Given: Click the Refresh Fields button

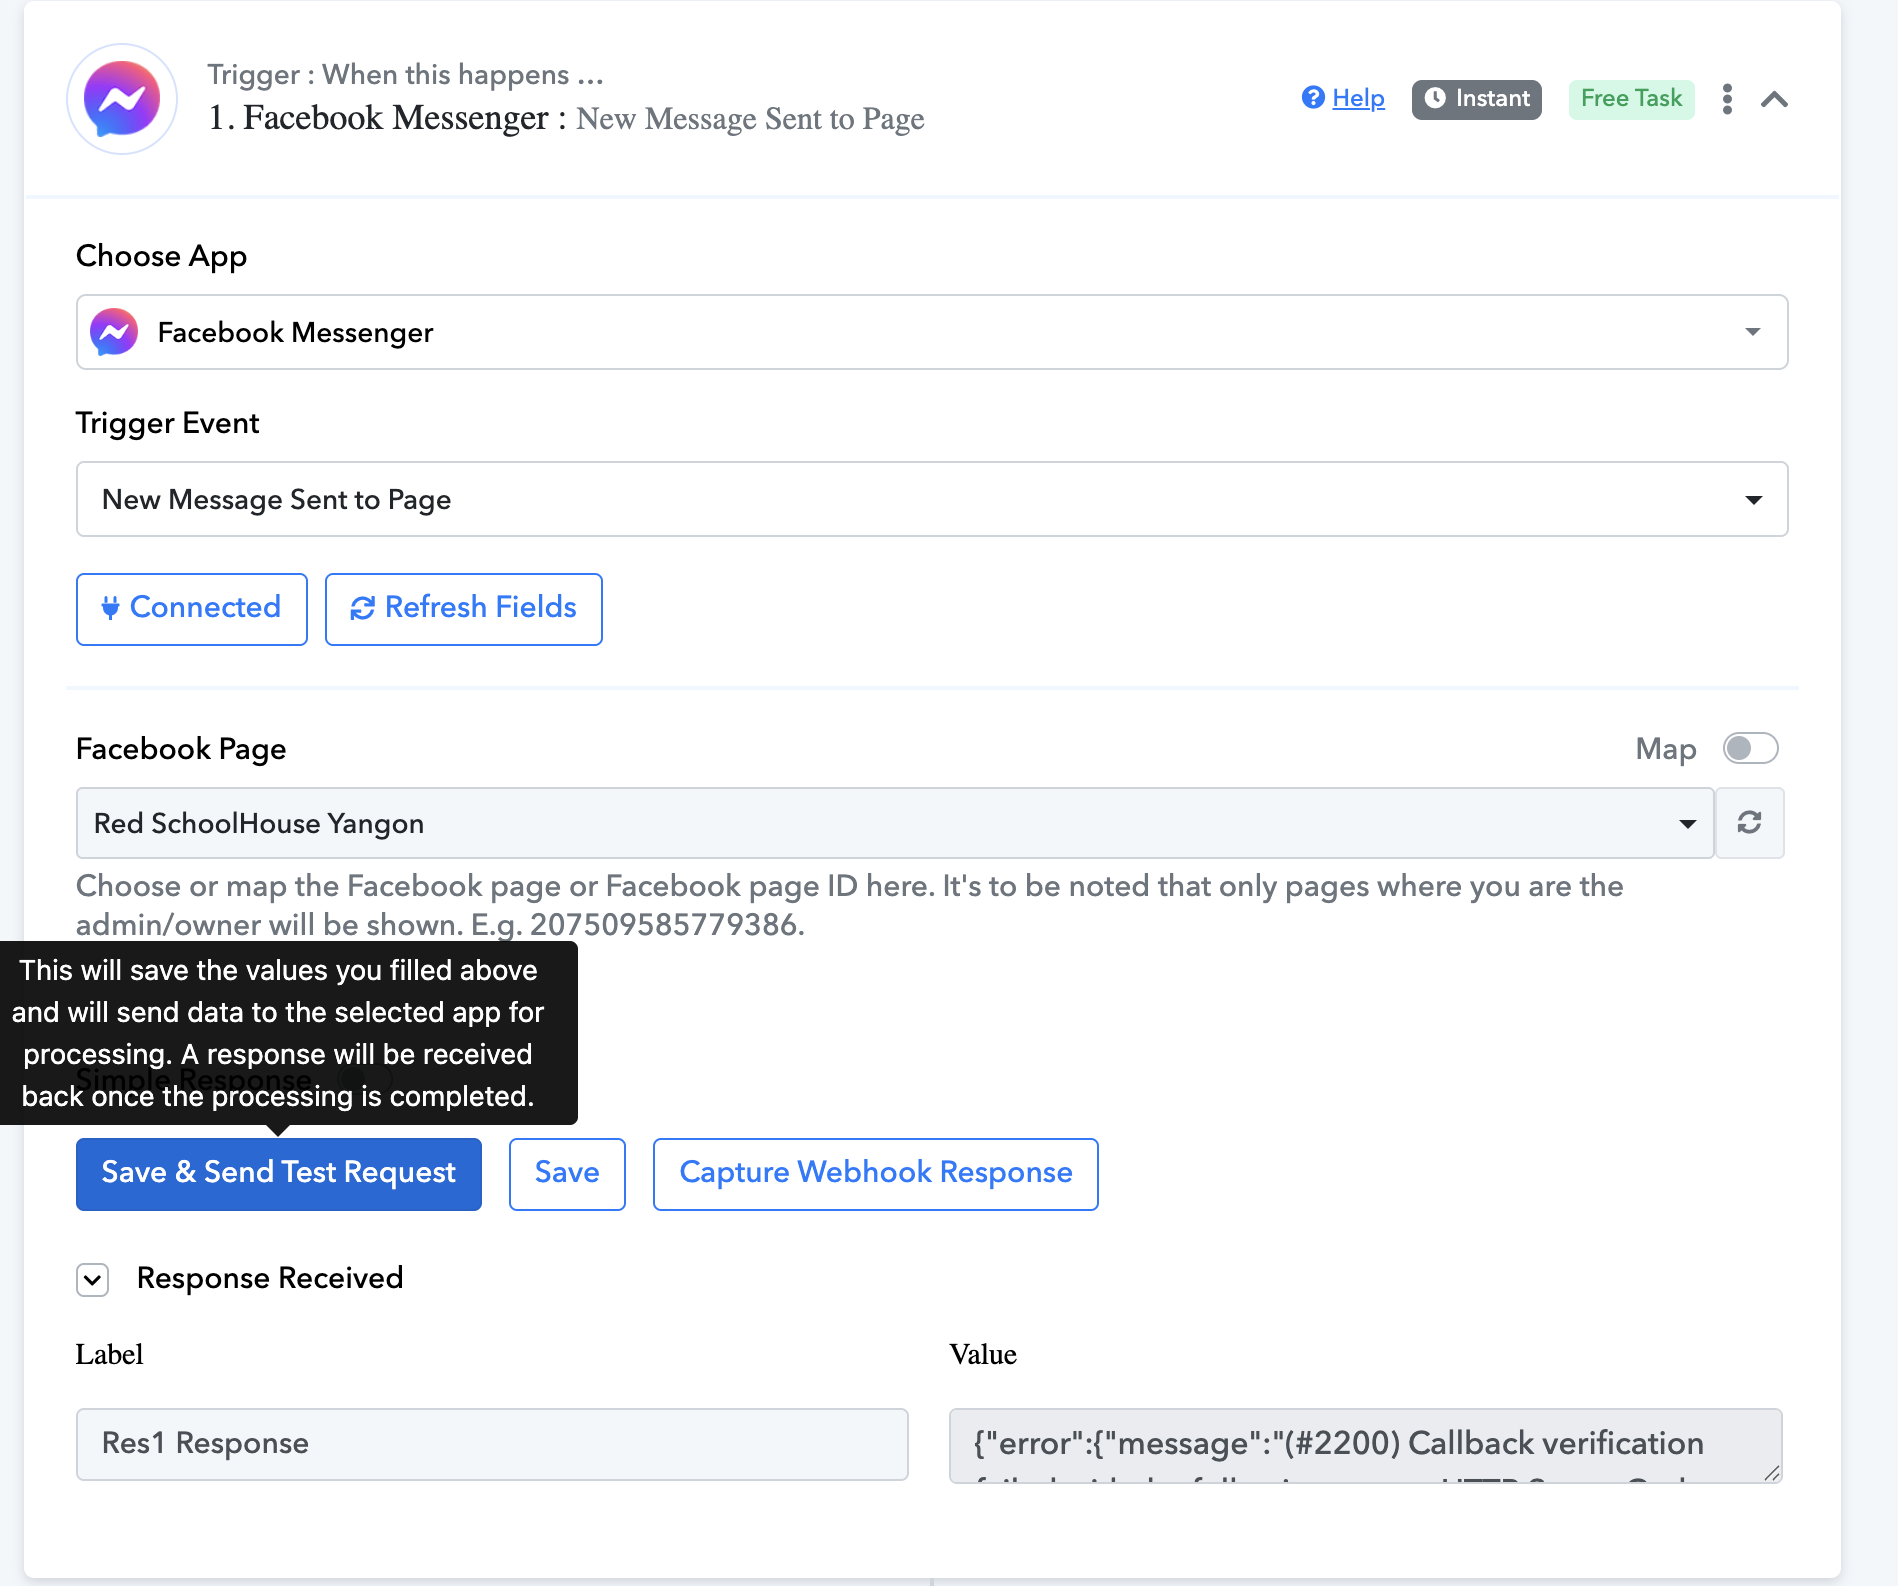Looking at the screenshot, I should [x=463, y=609].
